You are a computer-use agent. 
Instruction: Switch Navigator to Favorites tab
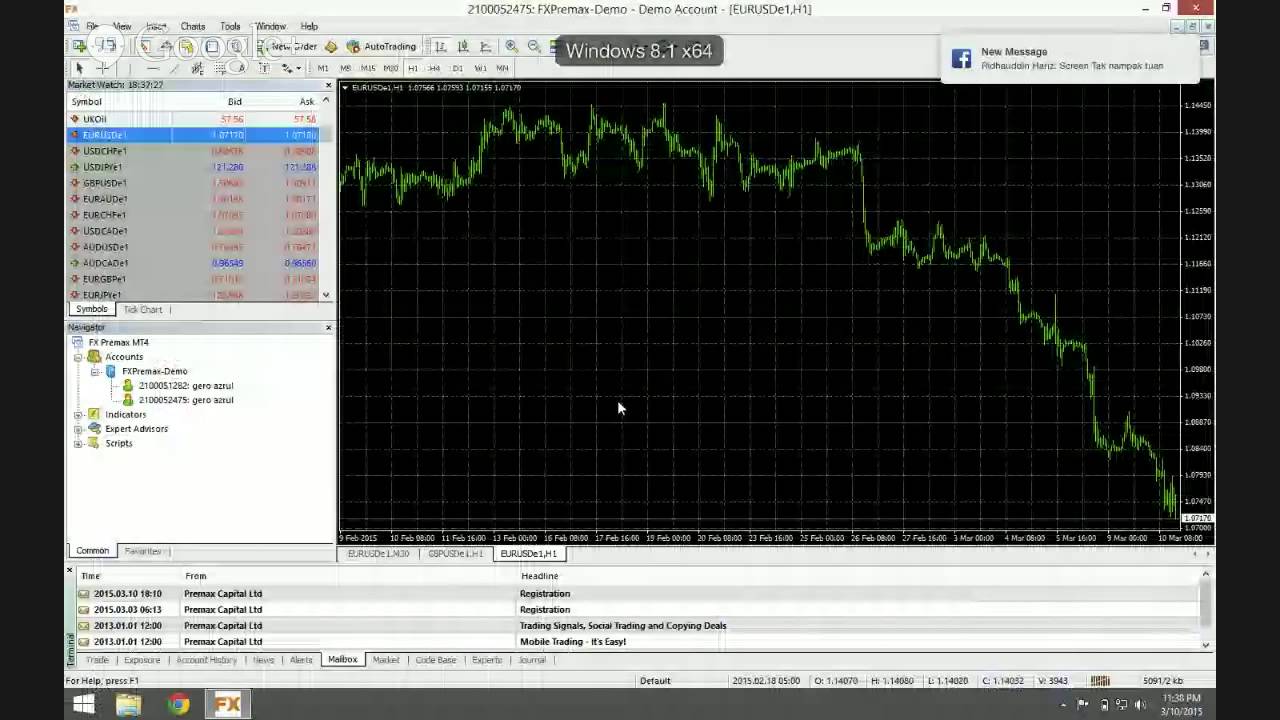click(143, 551)
